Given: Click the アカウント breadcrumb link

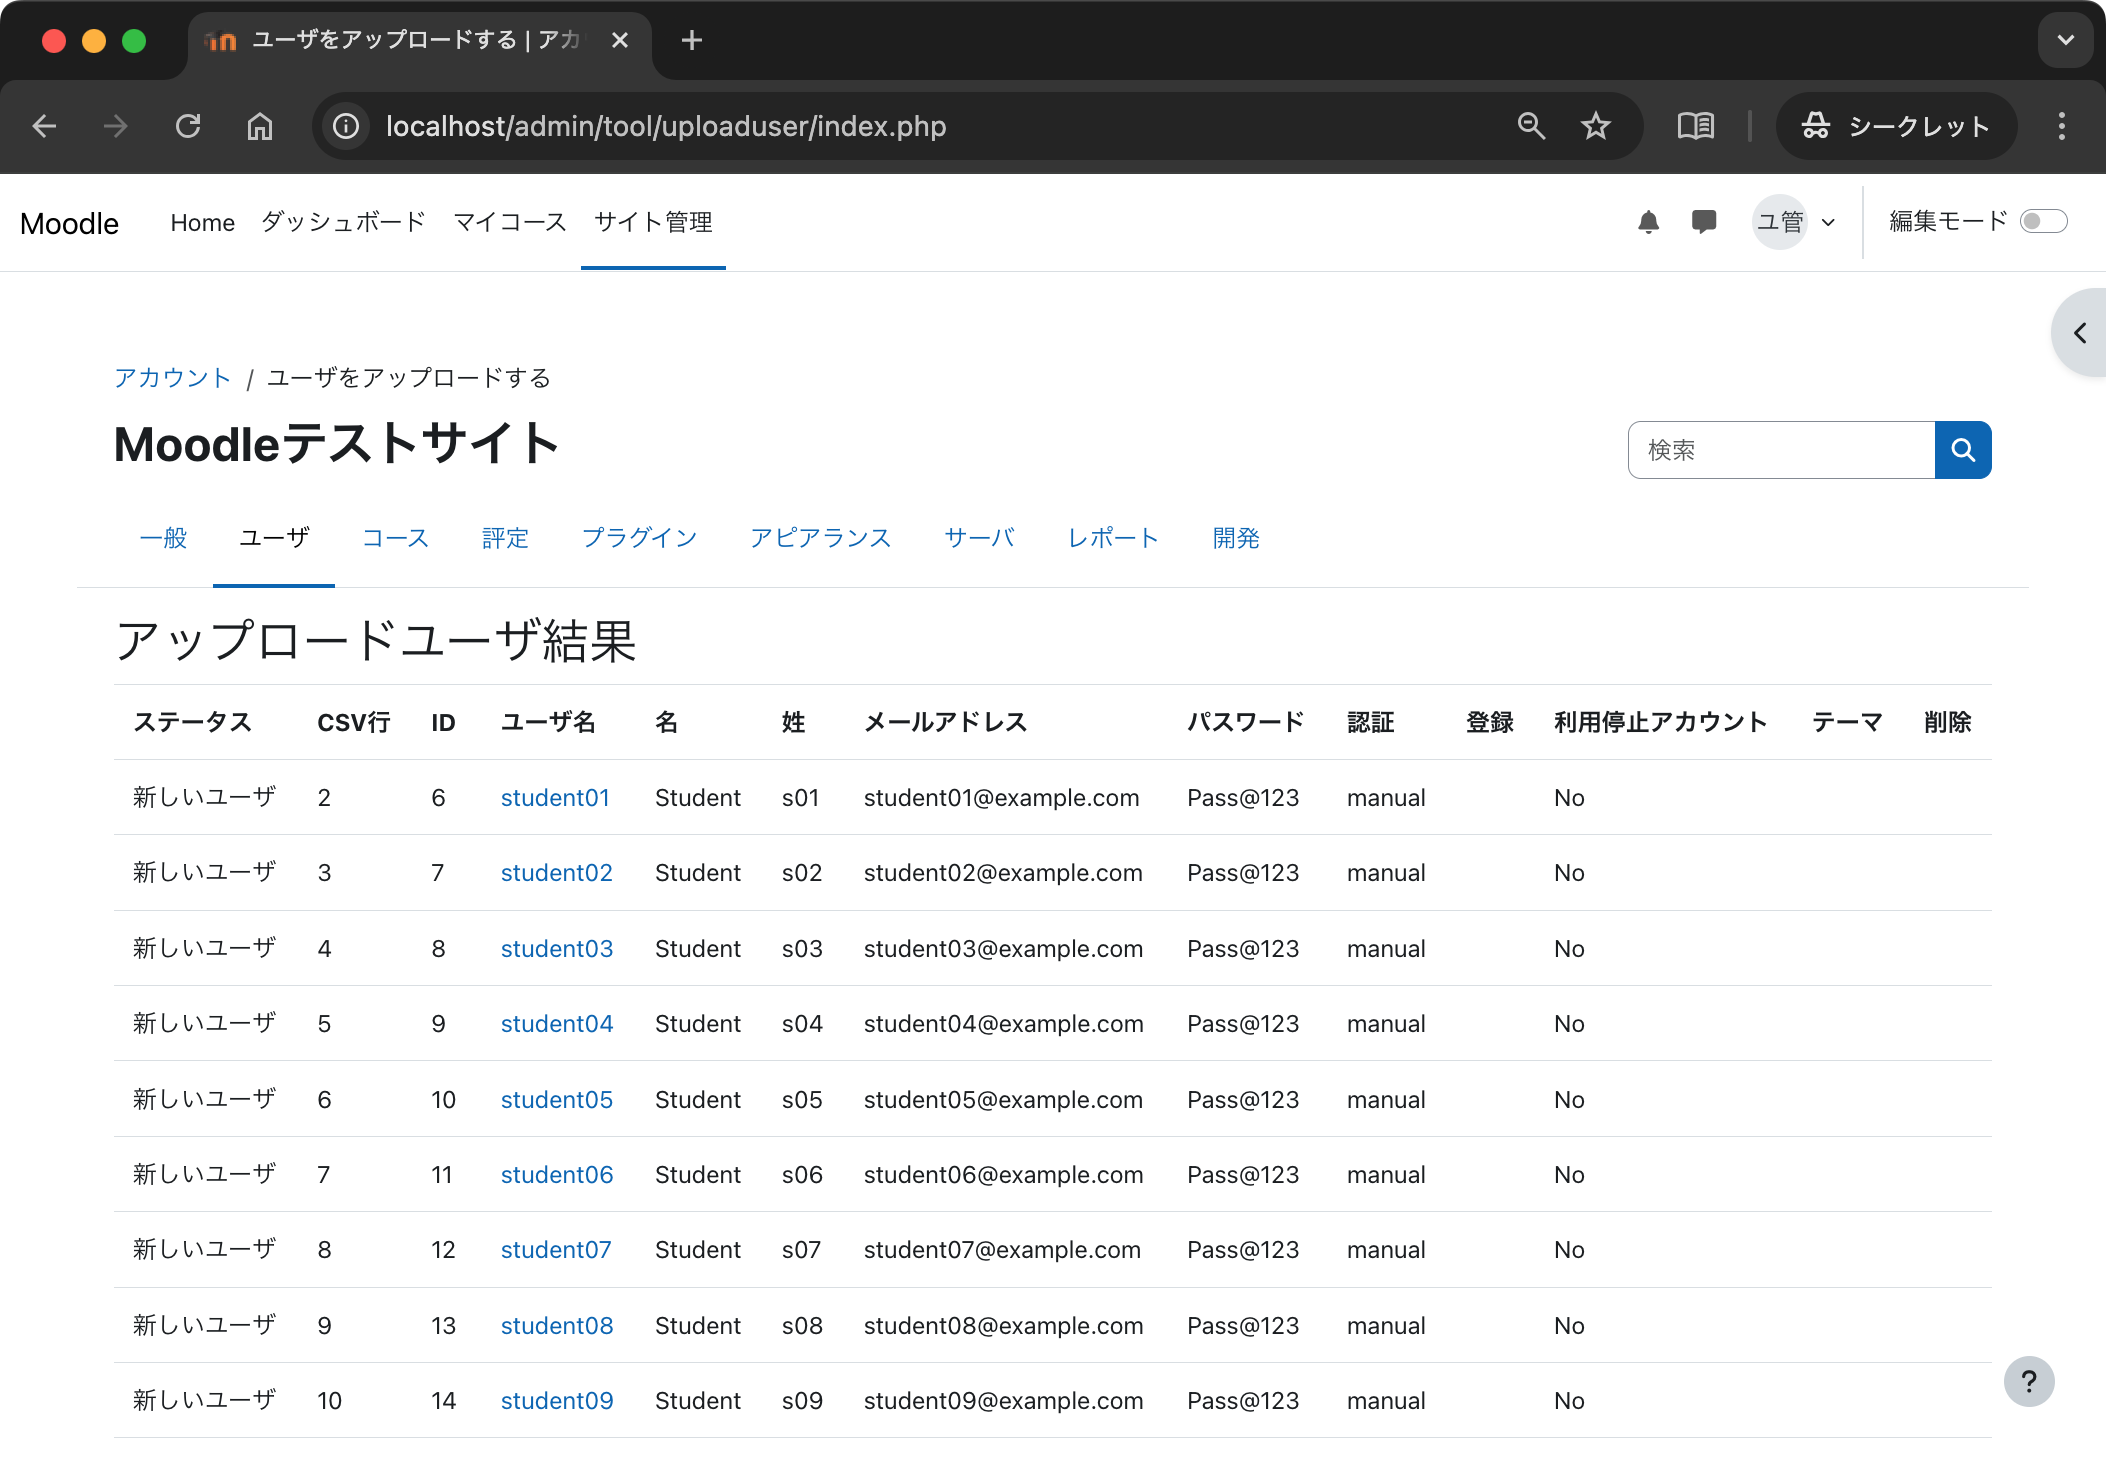Looking at the screenshot, I should [172, 378].
